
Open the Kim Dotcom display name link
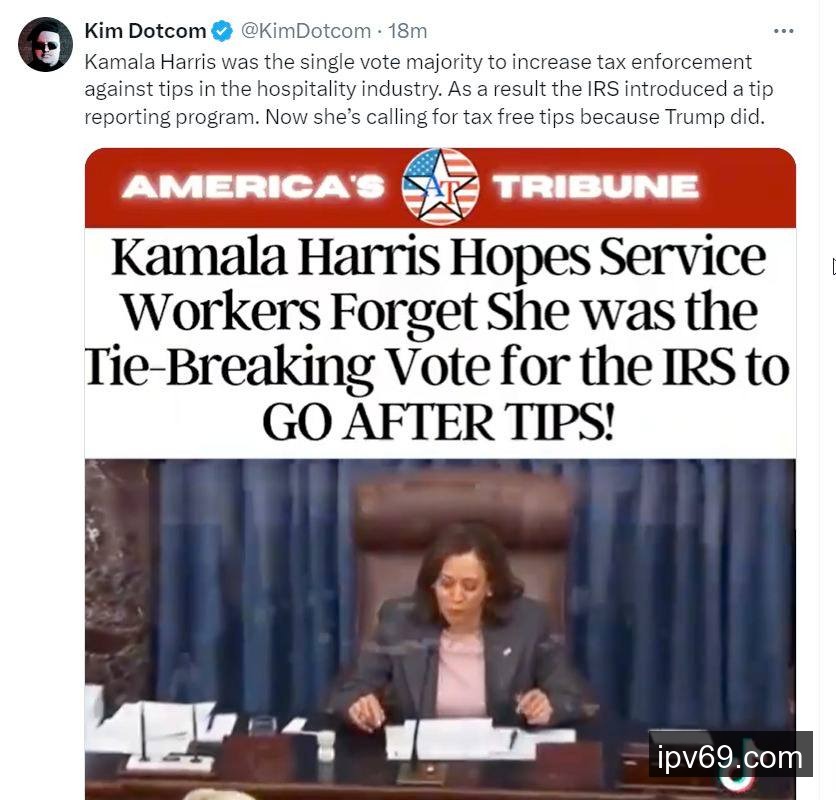[145, 31]
